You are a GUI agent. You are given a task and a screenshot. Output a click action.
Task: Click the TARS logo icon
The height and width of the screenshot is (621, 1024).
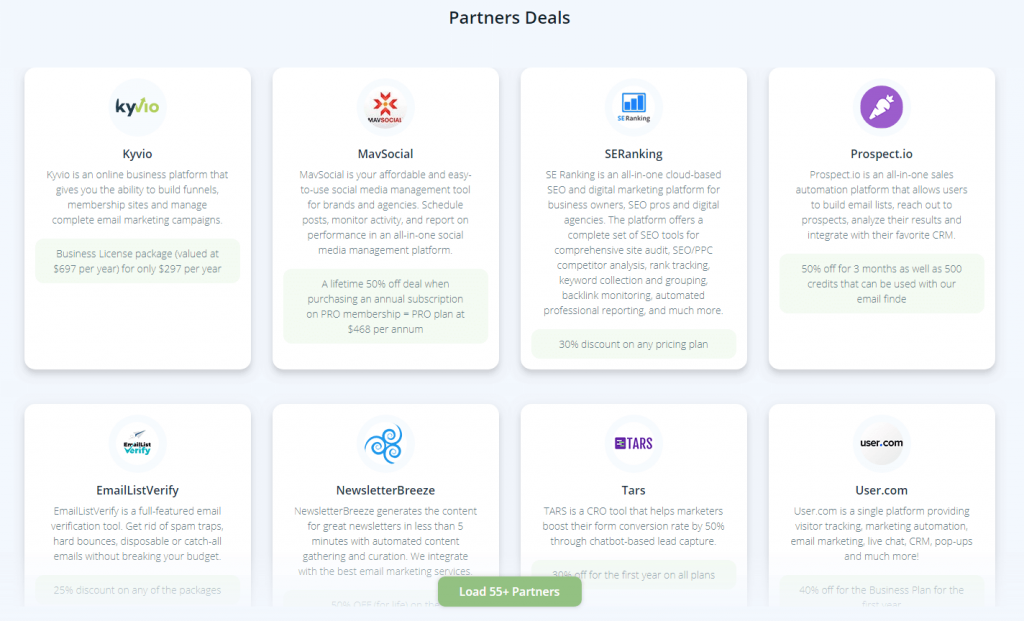point(633,443)
